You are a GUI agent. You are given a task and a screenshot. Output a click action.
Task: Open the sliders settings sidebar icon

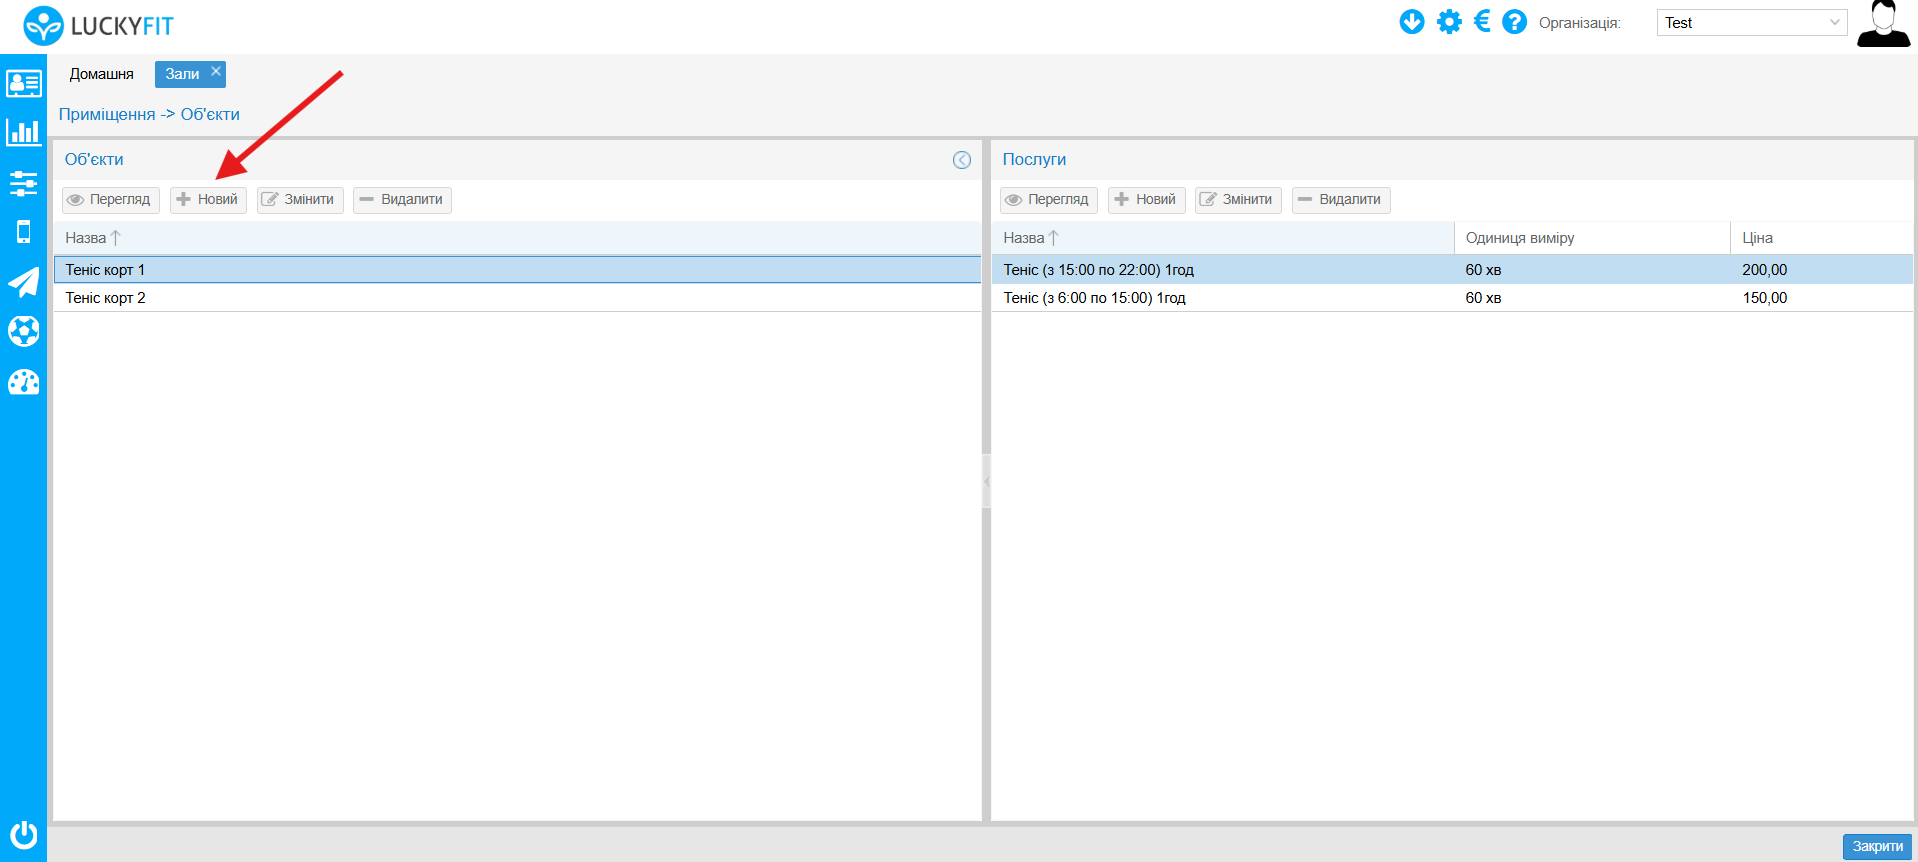[23, 183]
